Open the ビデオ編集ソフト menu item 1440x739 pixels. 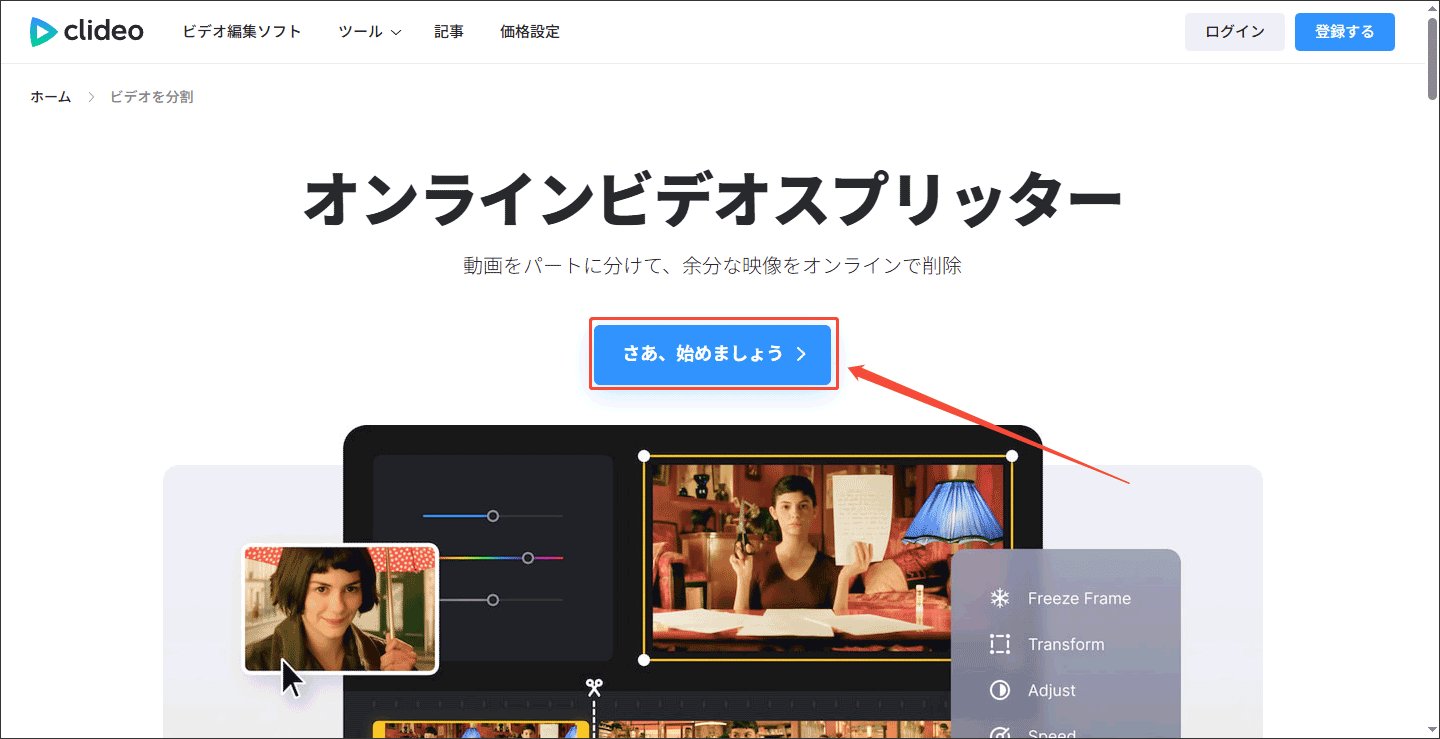coord(242,32)
